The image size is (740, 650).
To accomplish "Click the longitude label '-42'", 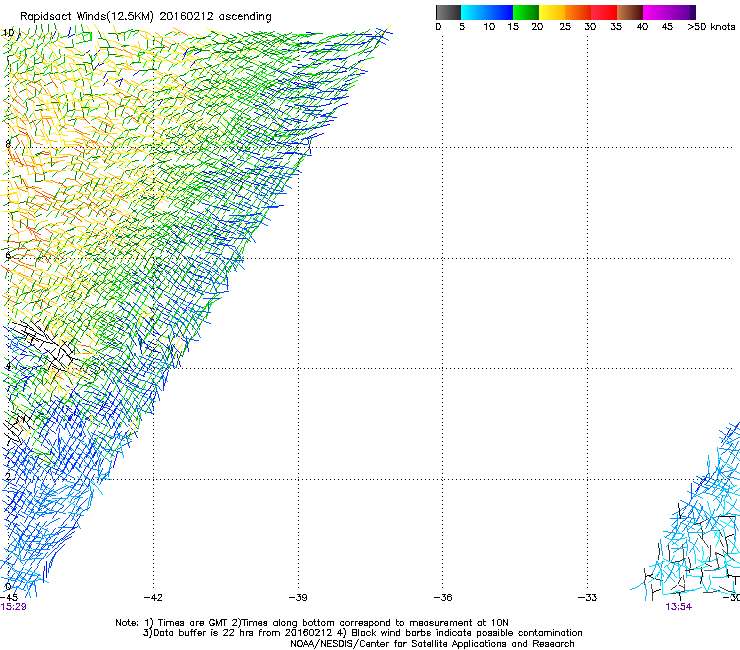I will coord(153,598).
